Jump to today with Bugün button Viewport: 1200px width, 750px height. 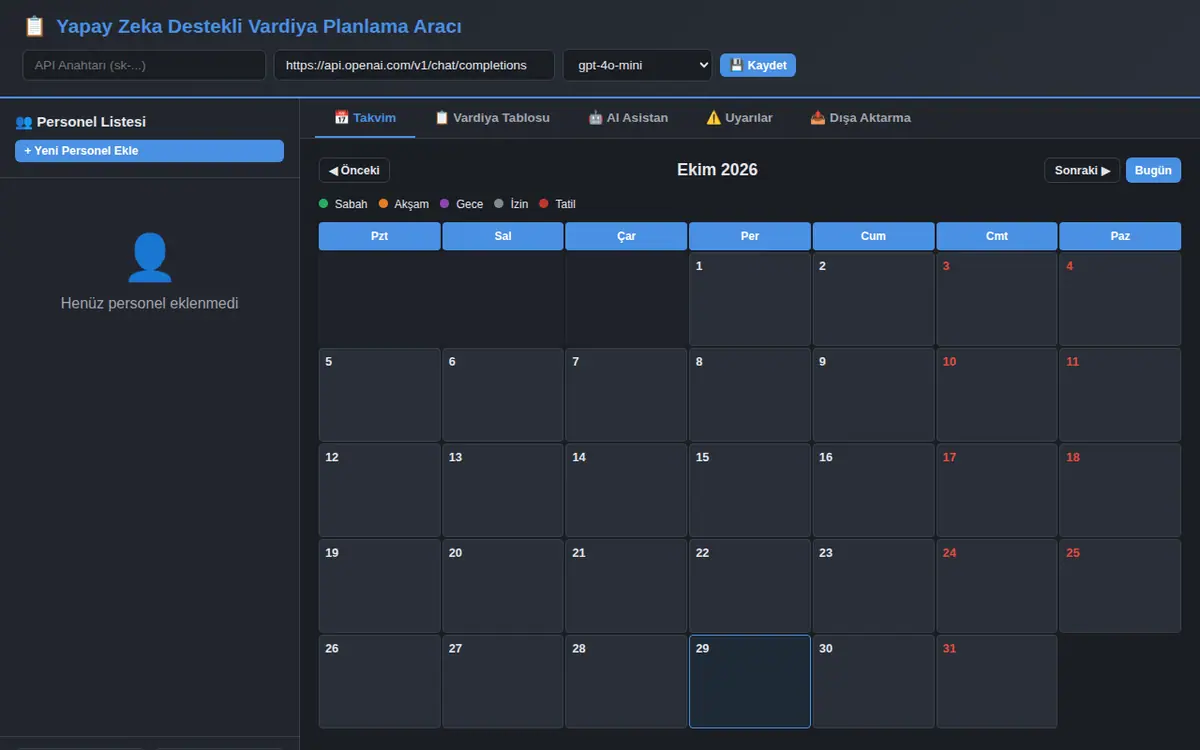pos(1153,170)
